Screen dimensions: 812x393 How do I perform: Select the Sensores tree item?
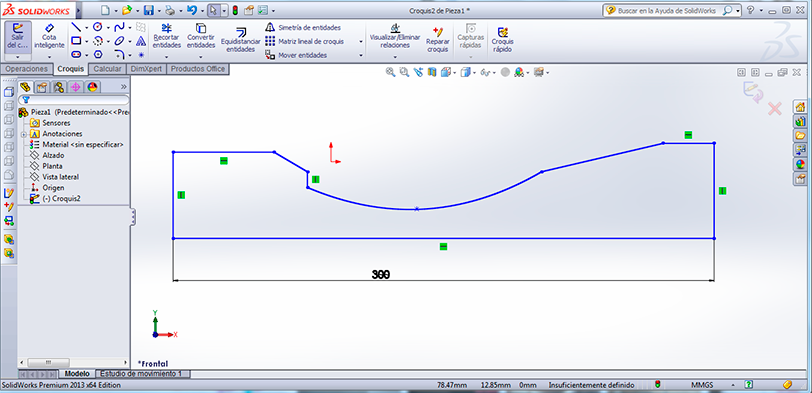point(50,123)
